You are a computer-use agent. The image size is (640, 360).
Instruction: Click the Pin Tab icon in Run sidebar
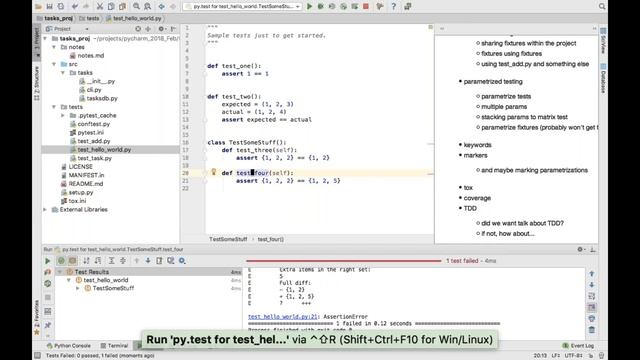pos(48,325)
